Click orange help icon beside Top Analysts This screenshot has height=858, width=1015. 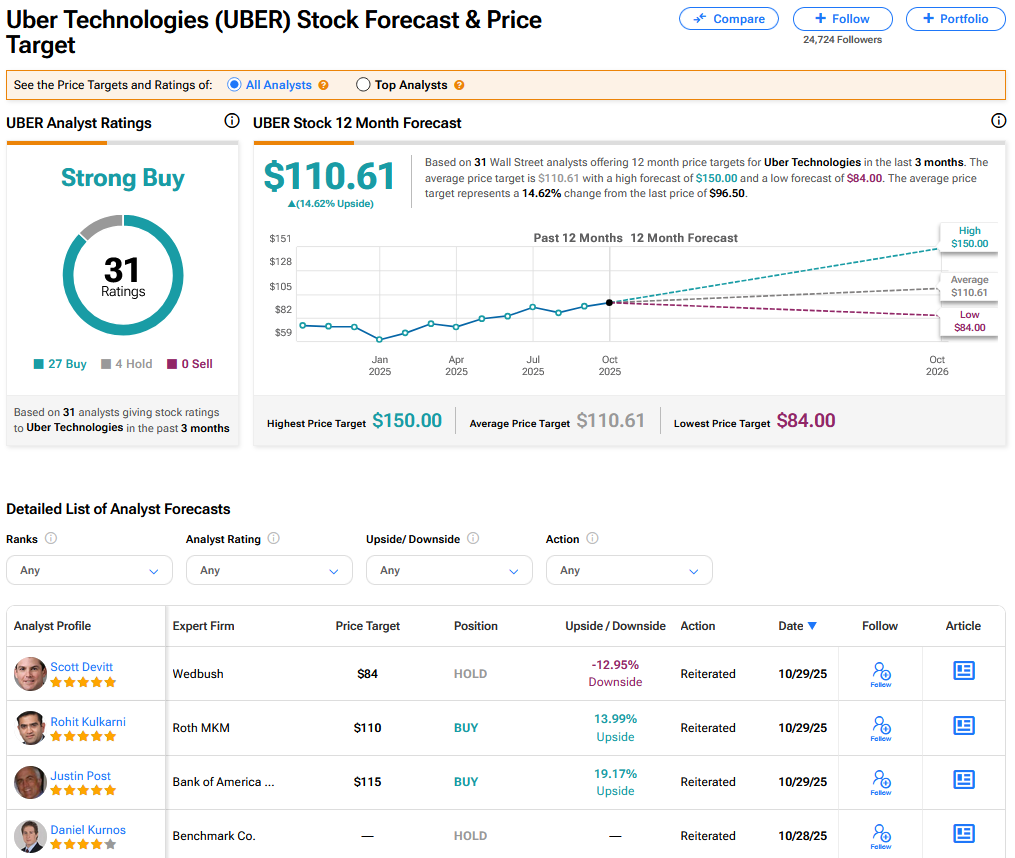(x=459, y=85)
